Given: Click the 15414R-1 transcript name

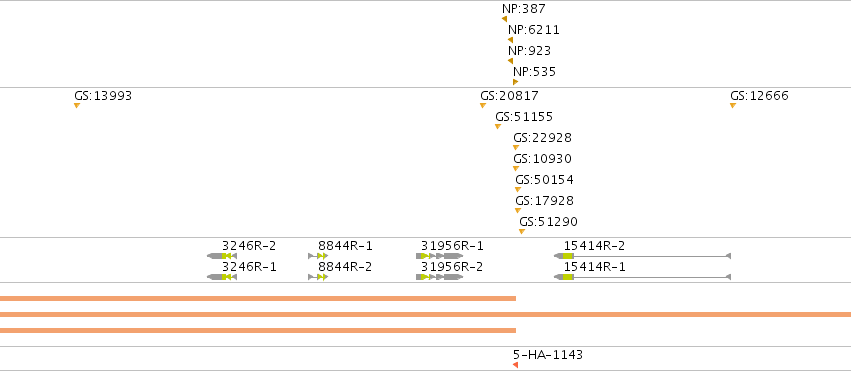Looking at the screenshot, I should pyautogui.click(x=595, y=267).
